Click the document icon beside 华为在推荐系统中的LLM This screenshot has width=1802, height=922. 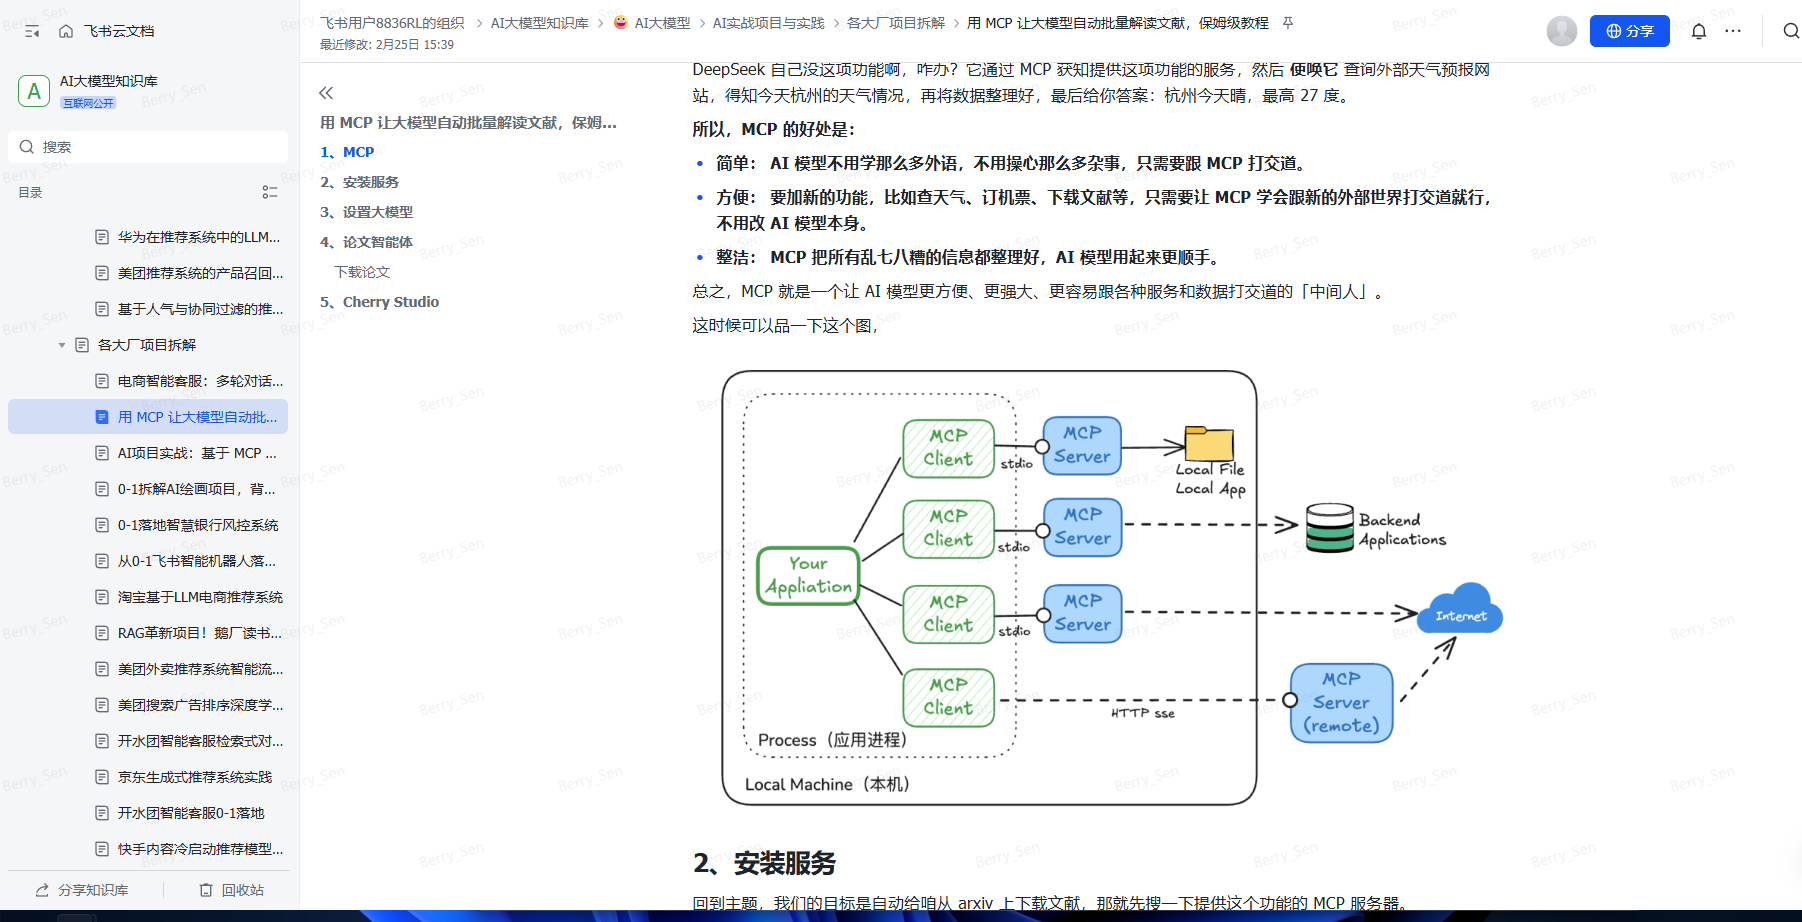[102, 237]
